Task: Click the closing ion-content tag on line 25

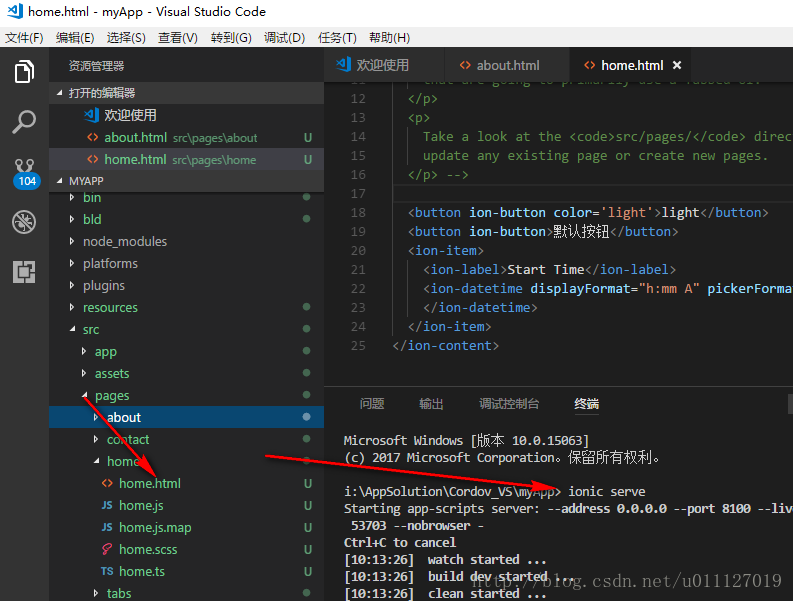Action: [446, 346]
